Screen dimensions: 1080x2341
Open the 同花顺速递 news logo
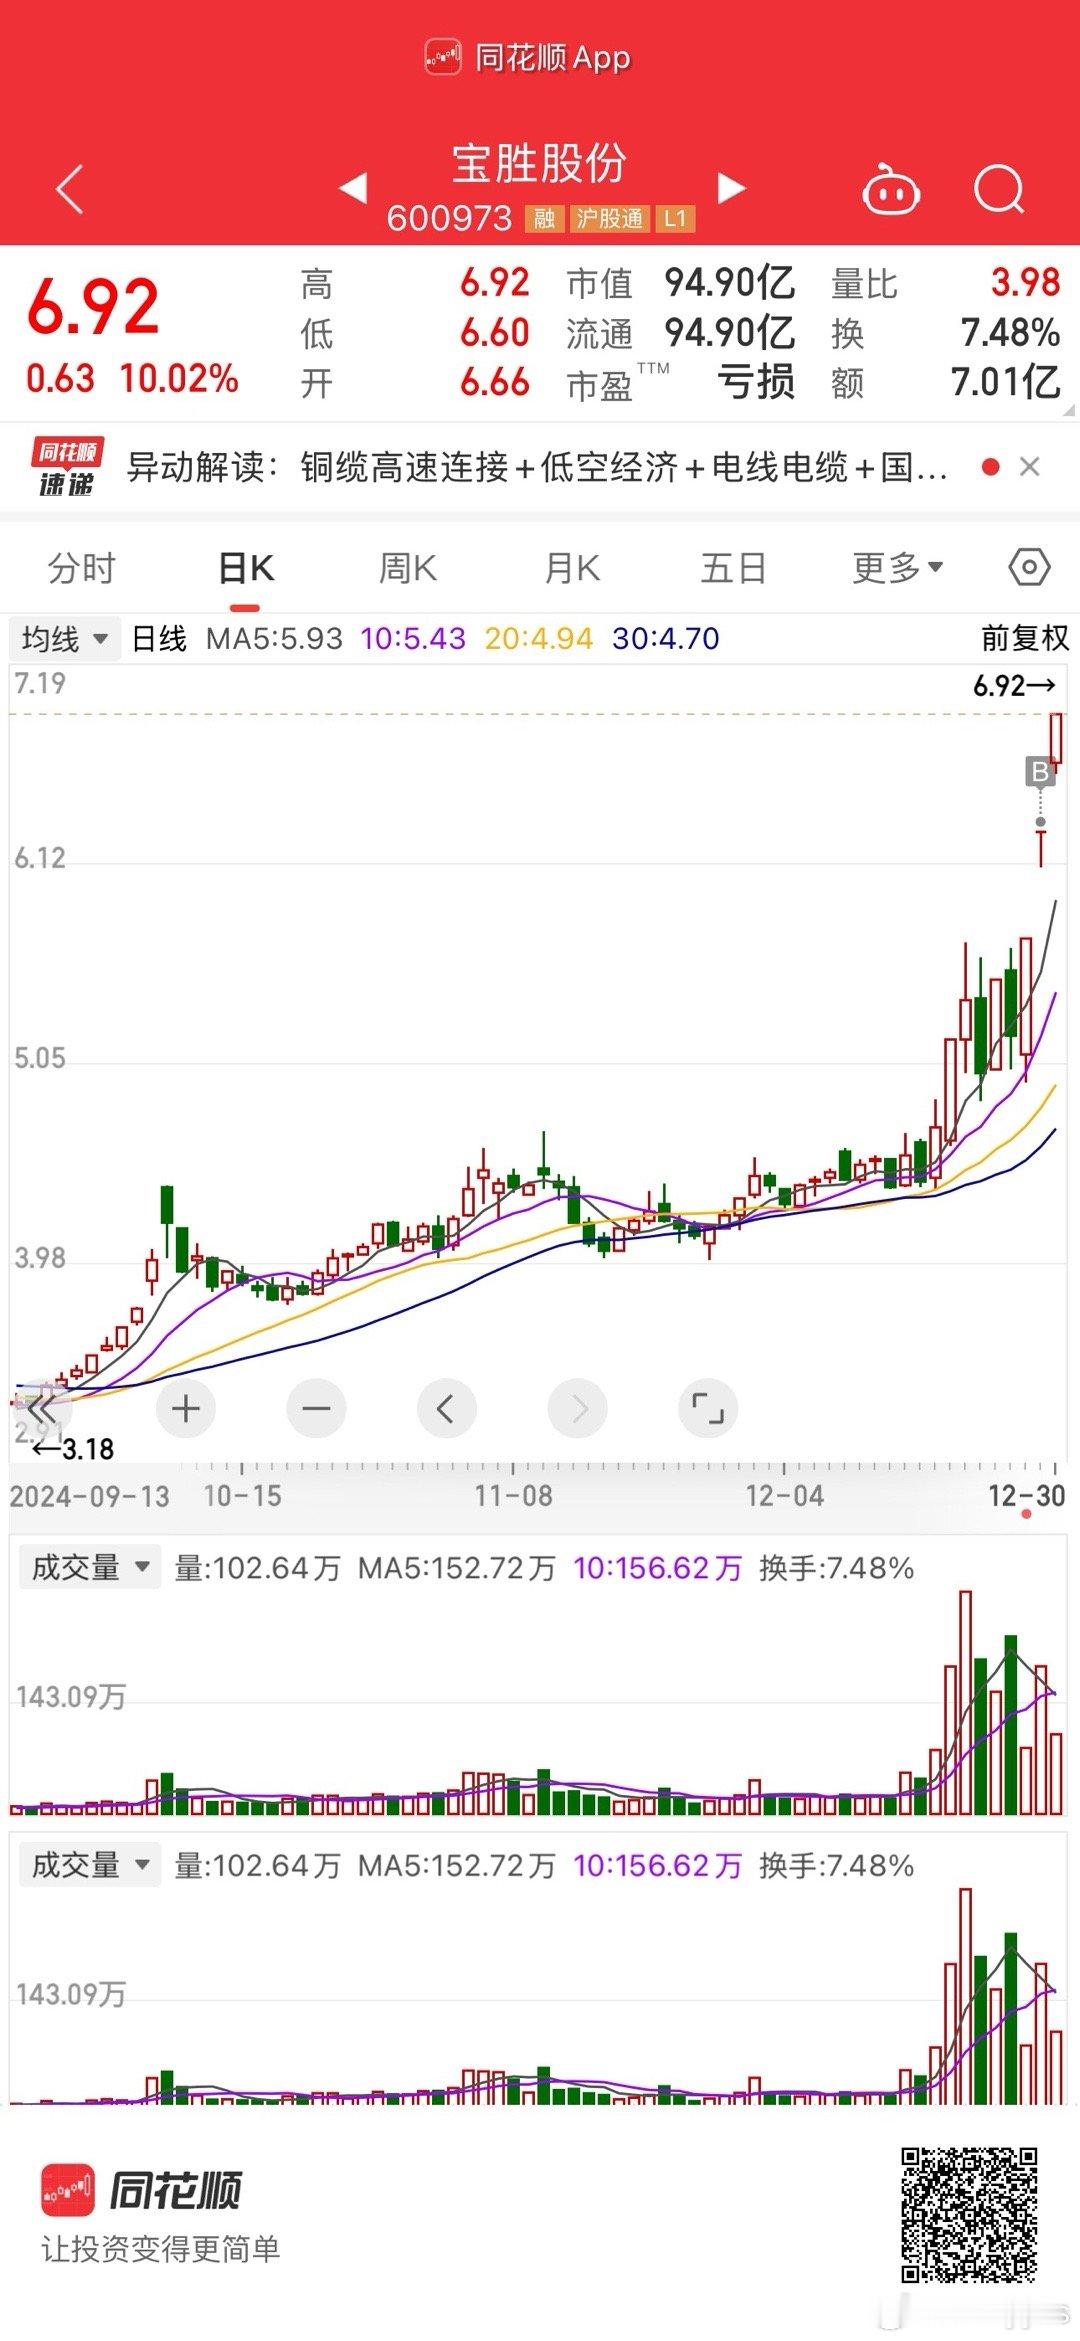[x=67, y=467]
